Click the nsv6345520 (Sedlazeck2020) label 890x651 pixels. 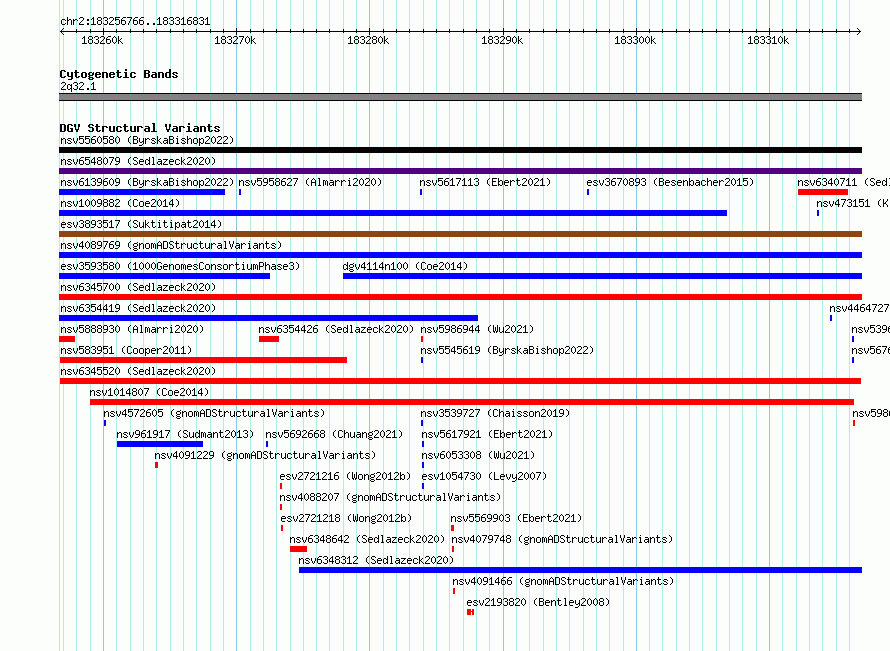click(x=138, y=371)
